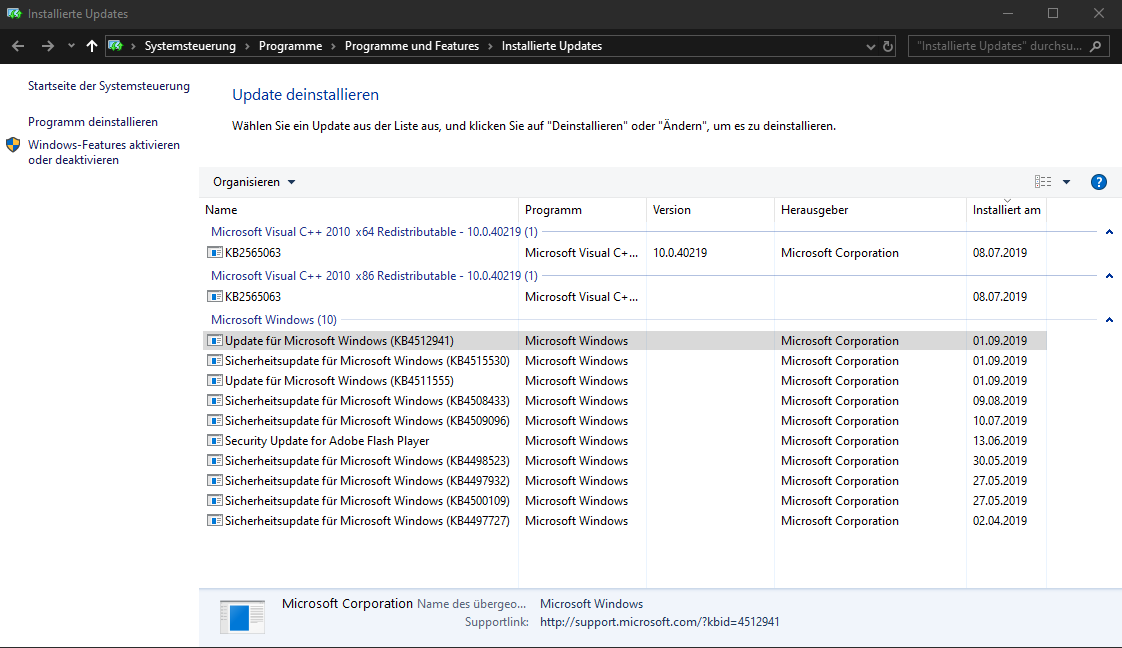Maximize the Installierte Updates window
This screenshot has width=1122, height=648.
pos(1053,14)
